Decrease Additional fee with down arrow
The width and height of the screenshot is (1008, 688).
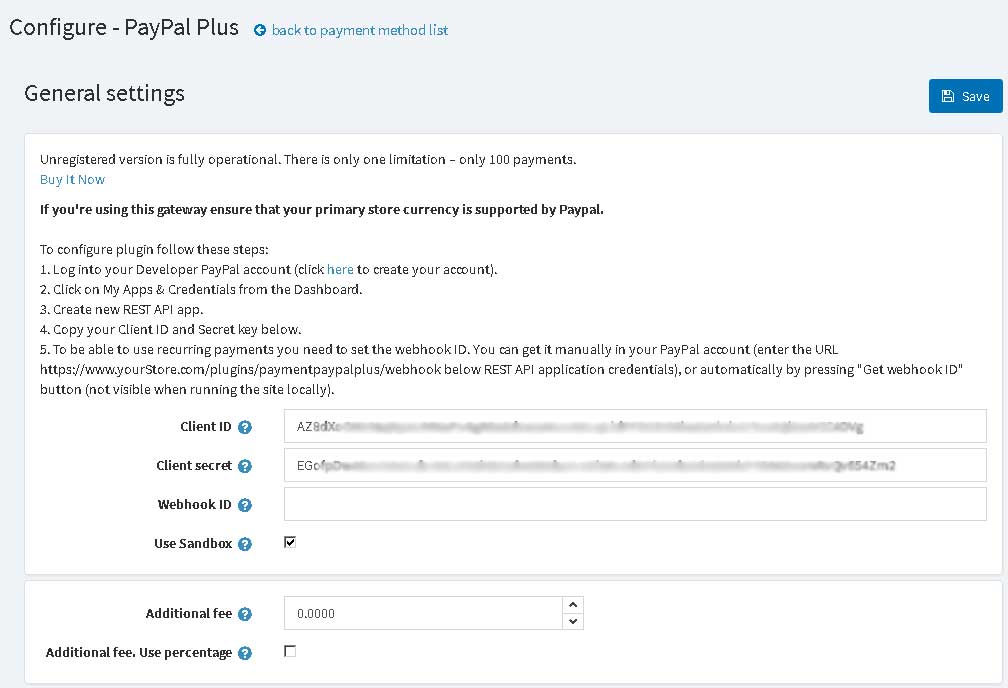click(572, 621)
